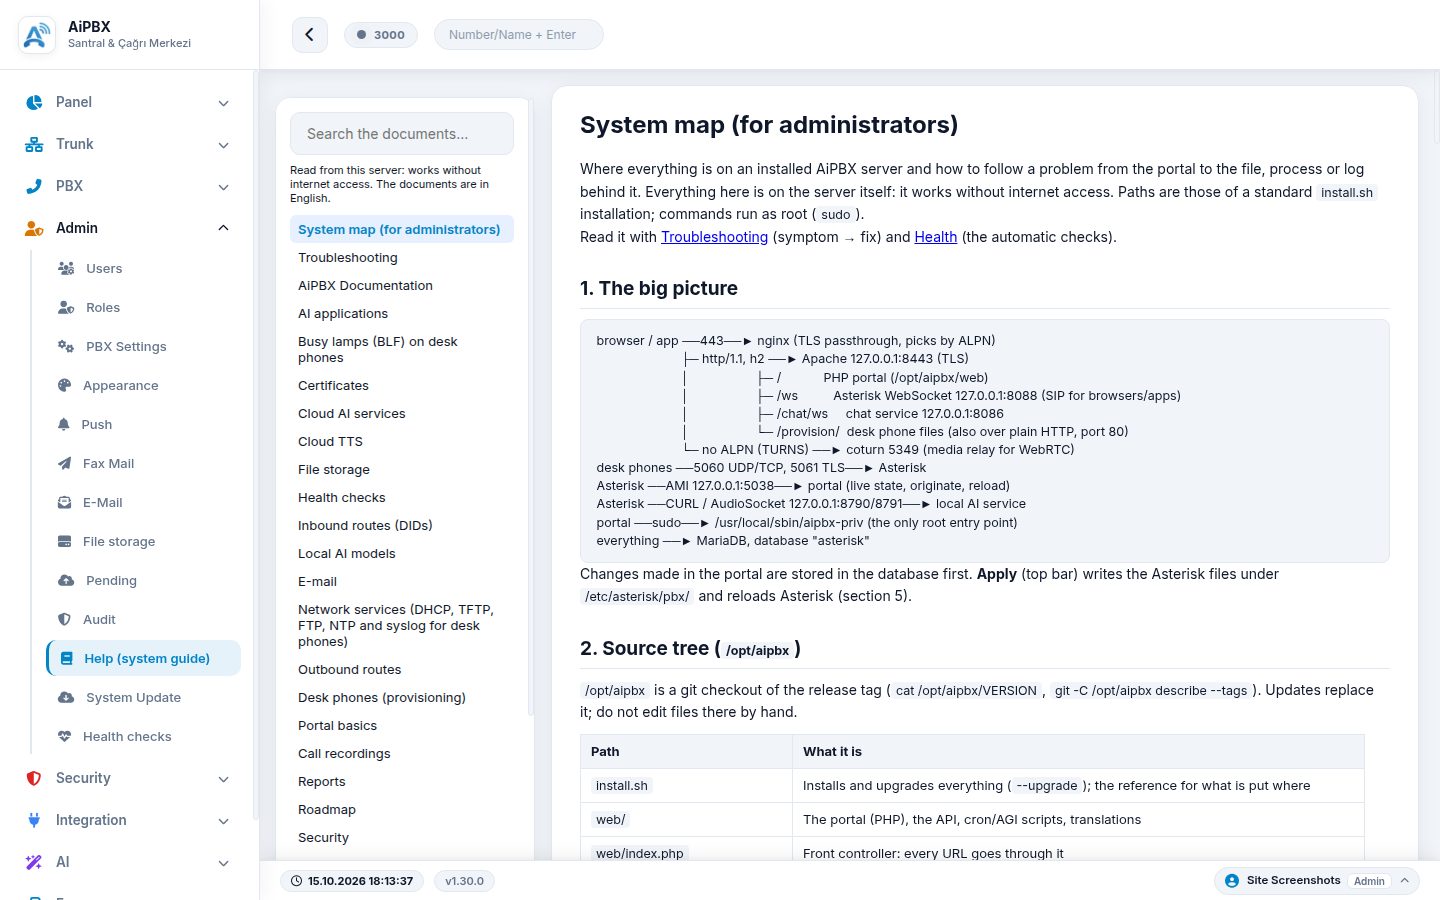The width and height of the screenshot is (1440, 900).
Task: Open Help (system guide) menu item
Action: tap(144, 658)
